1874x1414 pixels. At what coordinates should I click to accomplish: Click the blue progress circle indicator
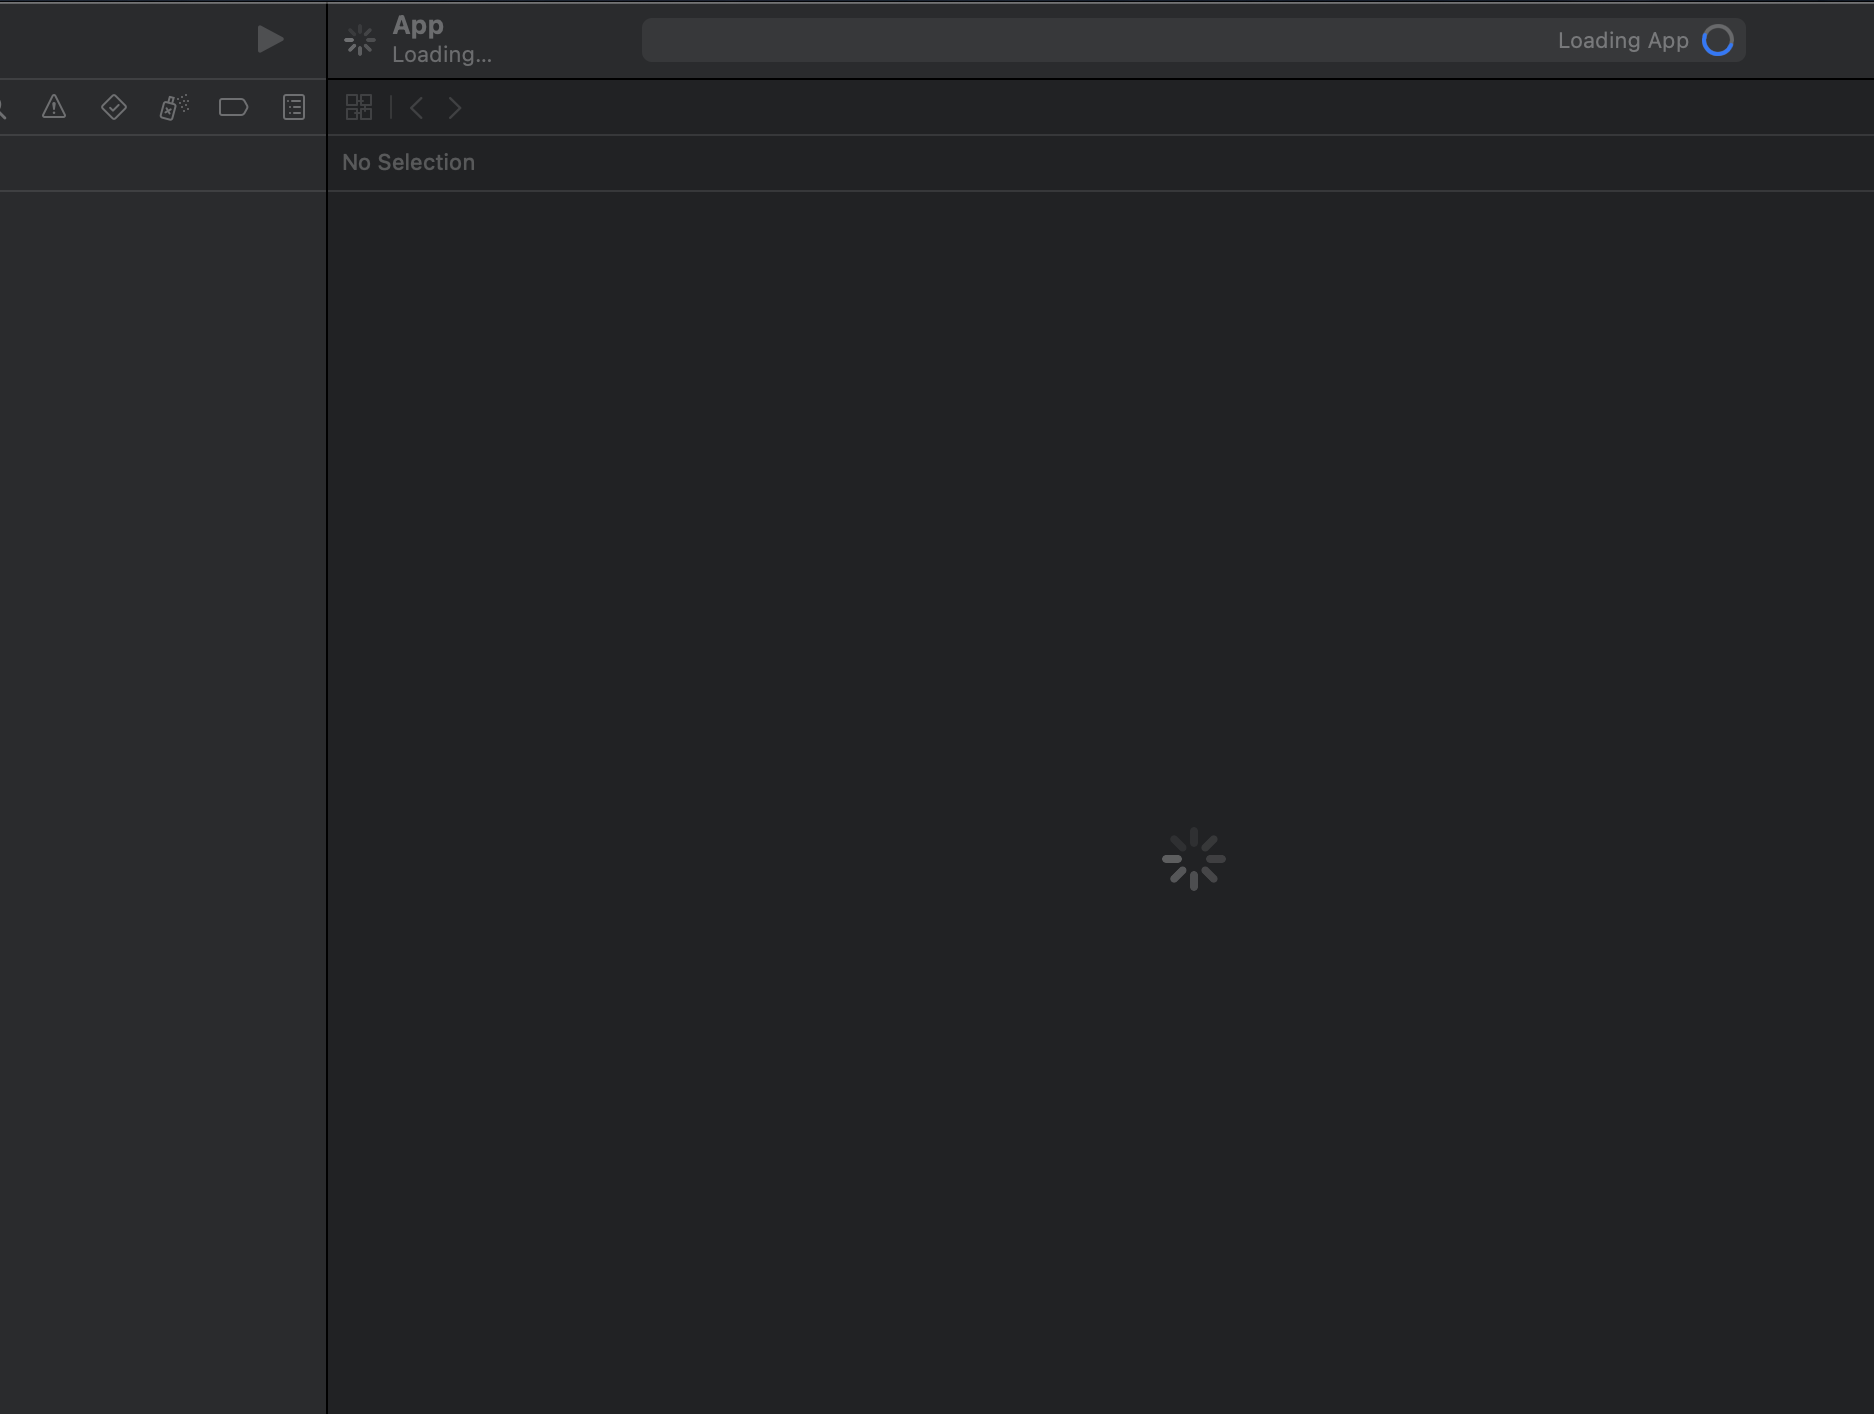[1718, 40]
